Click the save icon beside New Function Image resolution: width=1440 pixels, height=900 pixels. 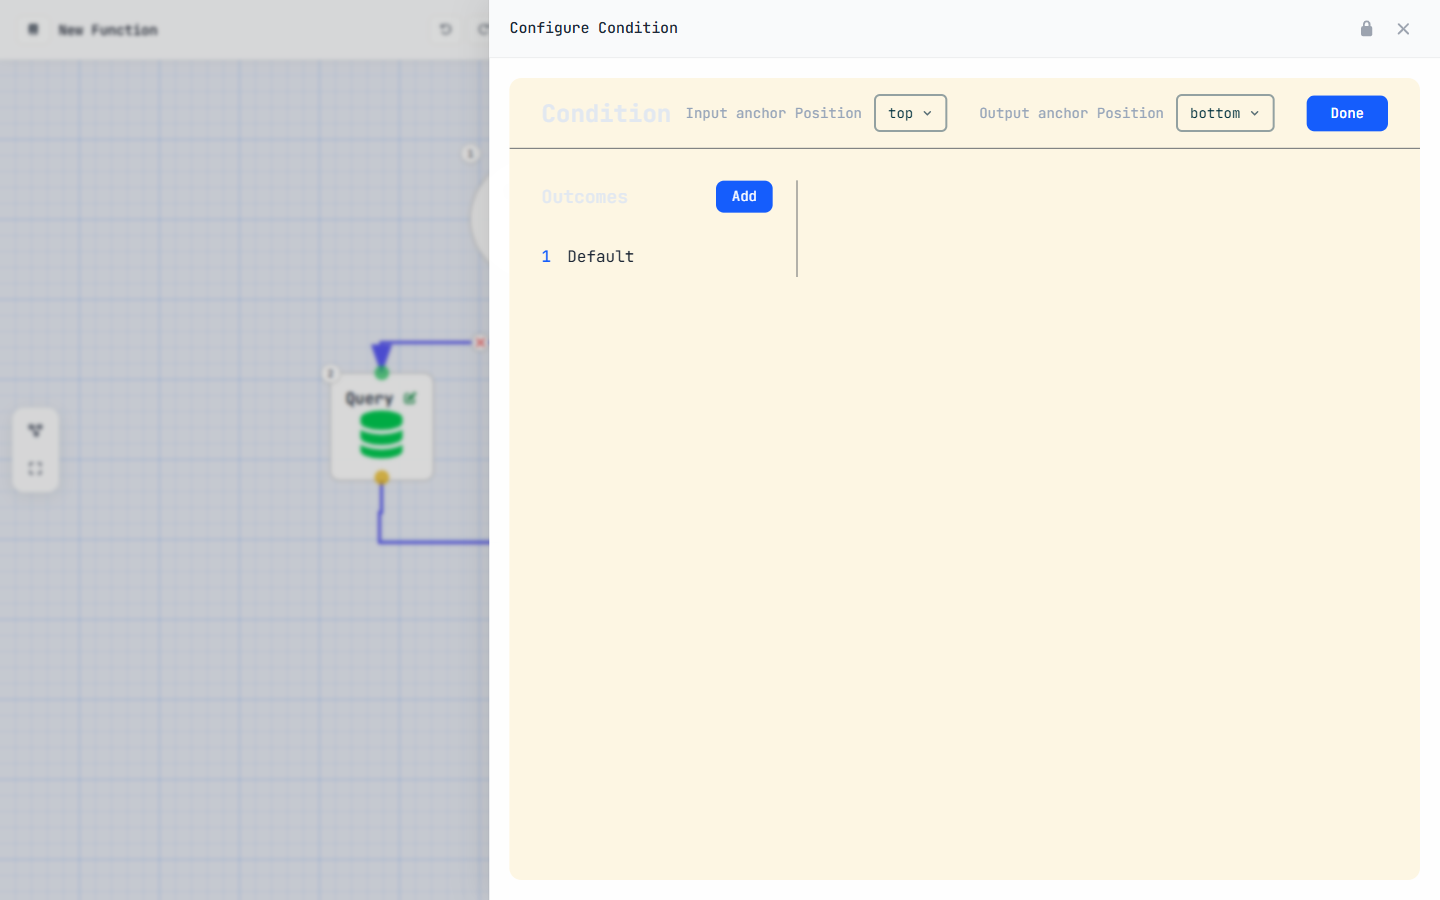(33, 30)
